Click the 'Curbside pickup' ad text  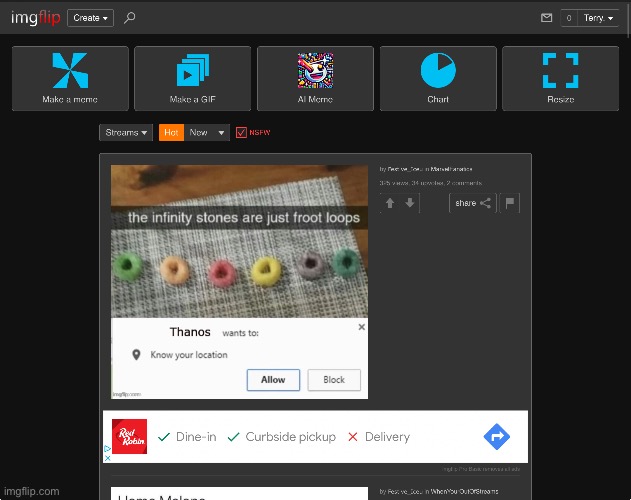pos(291,437)
